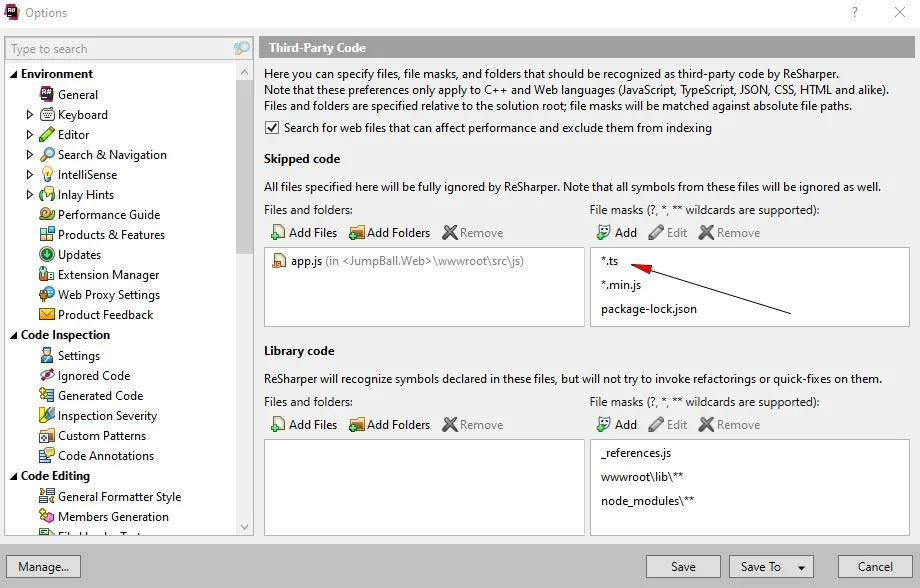The width and height of the screenshot is (920, 588).
Task: Open the Manage... button
Action: pyautogui.click(x=43, y=567)
